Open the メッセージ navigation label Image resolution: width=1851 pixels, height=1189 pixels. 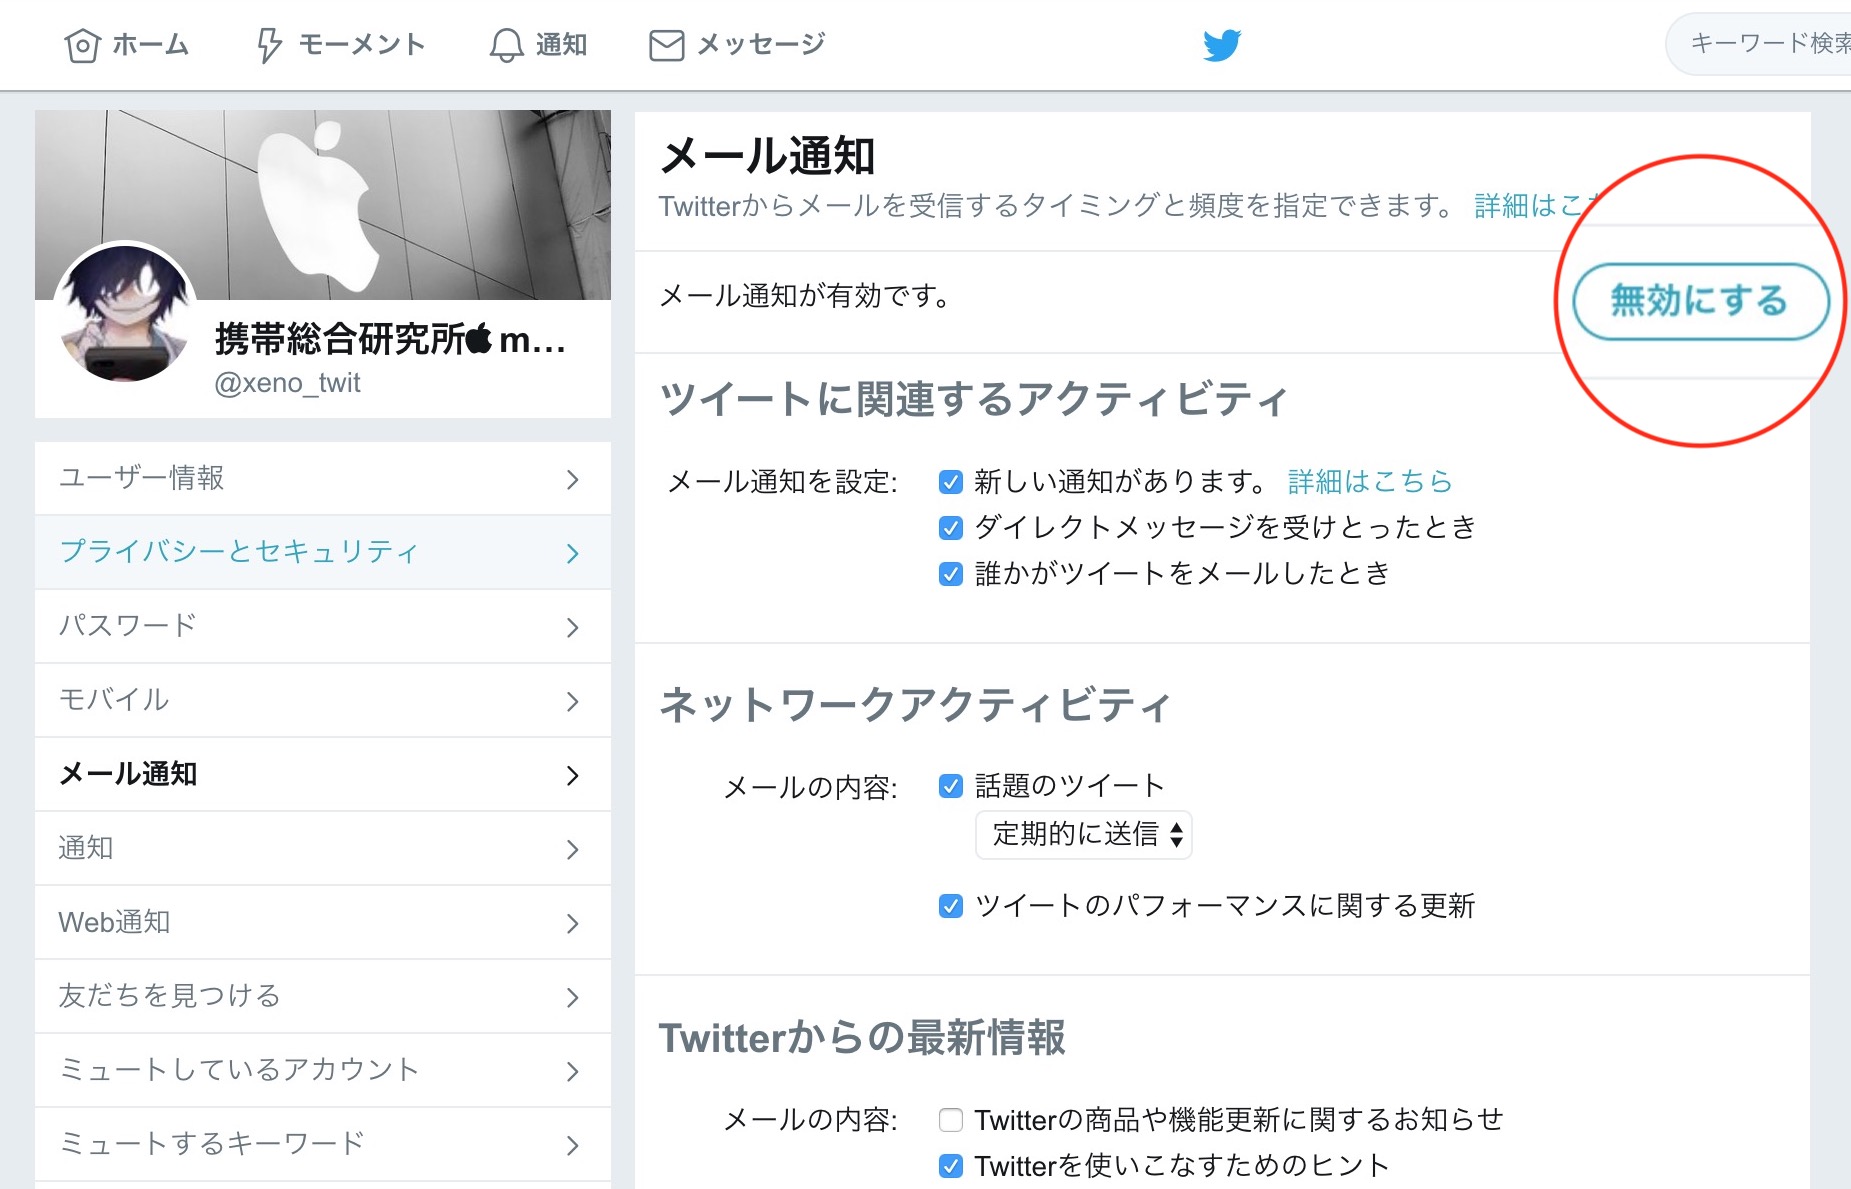761,44
